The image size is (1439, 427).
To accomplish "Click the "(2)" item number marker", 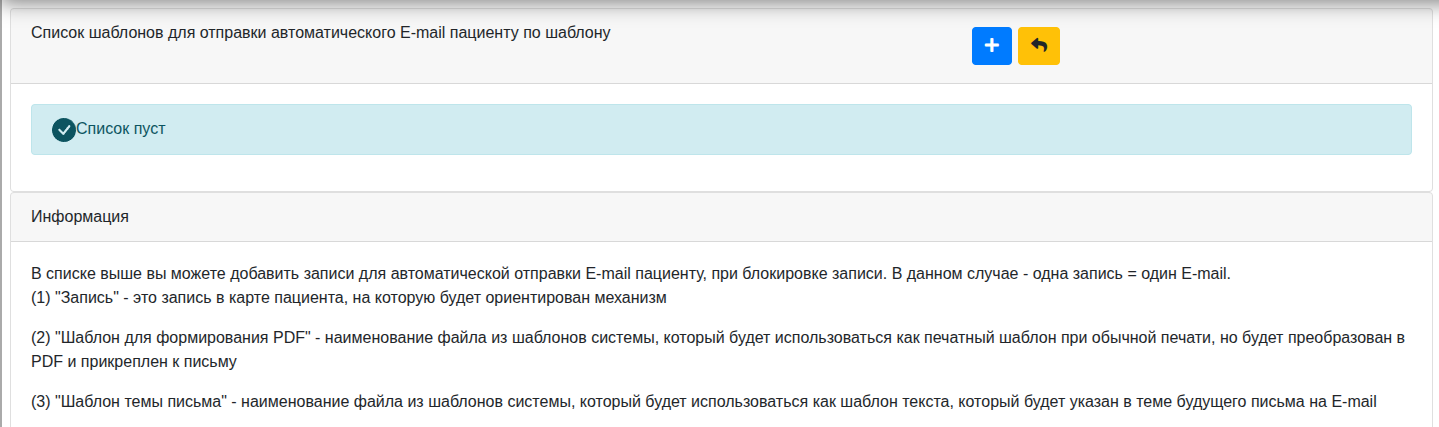I will click(x=42, y=335).
